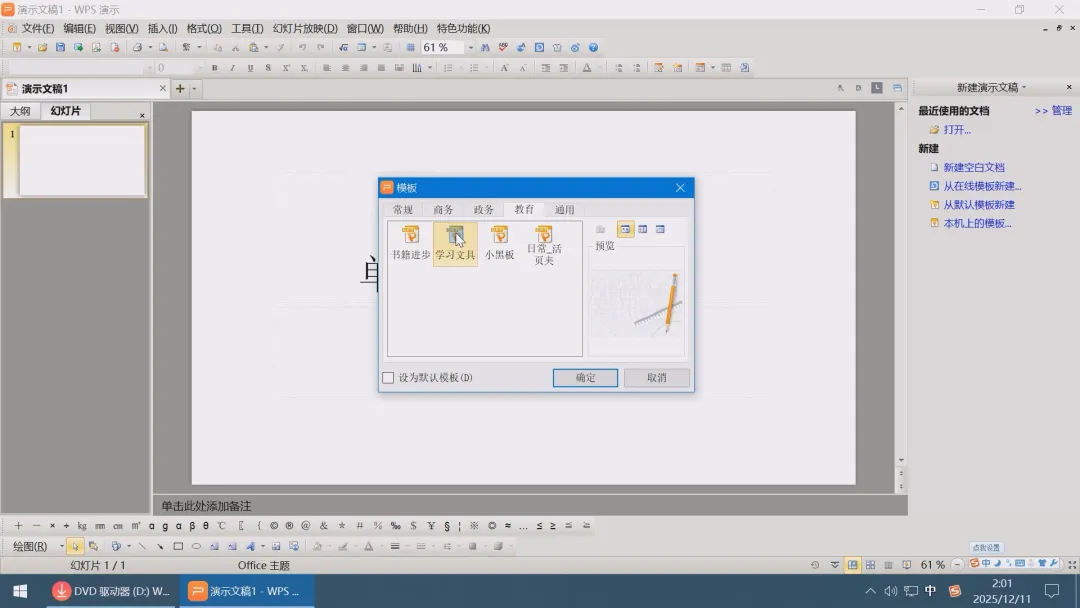This screenshot has height=608, width=1080.
Task: Click the Open folder toolbar icon
Action: (43, 48)
